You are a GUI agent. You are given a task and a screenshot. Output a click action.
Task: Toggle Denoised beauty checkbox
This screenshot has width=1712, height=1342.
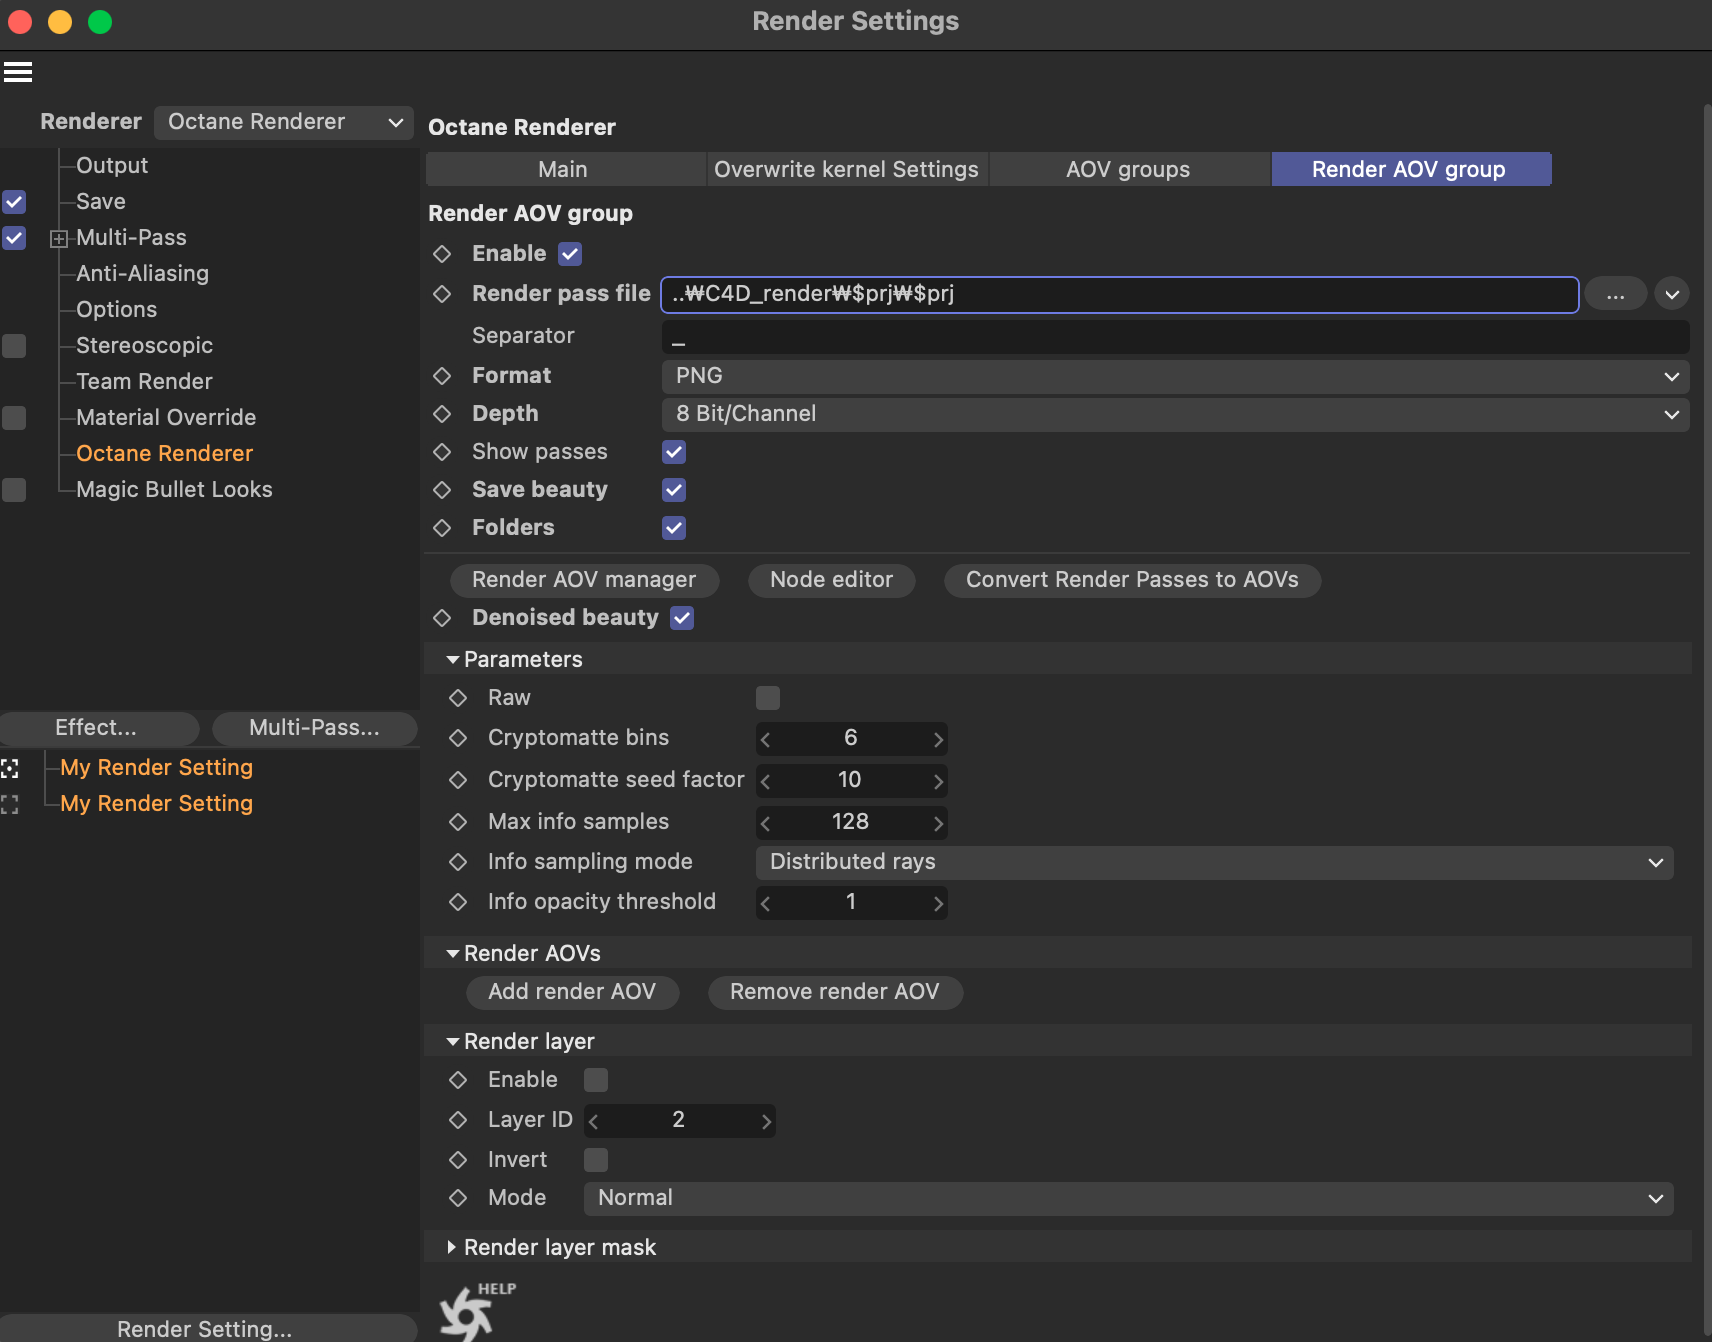point(682,618)
